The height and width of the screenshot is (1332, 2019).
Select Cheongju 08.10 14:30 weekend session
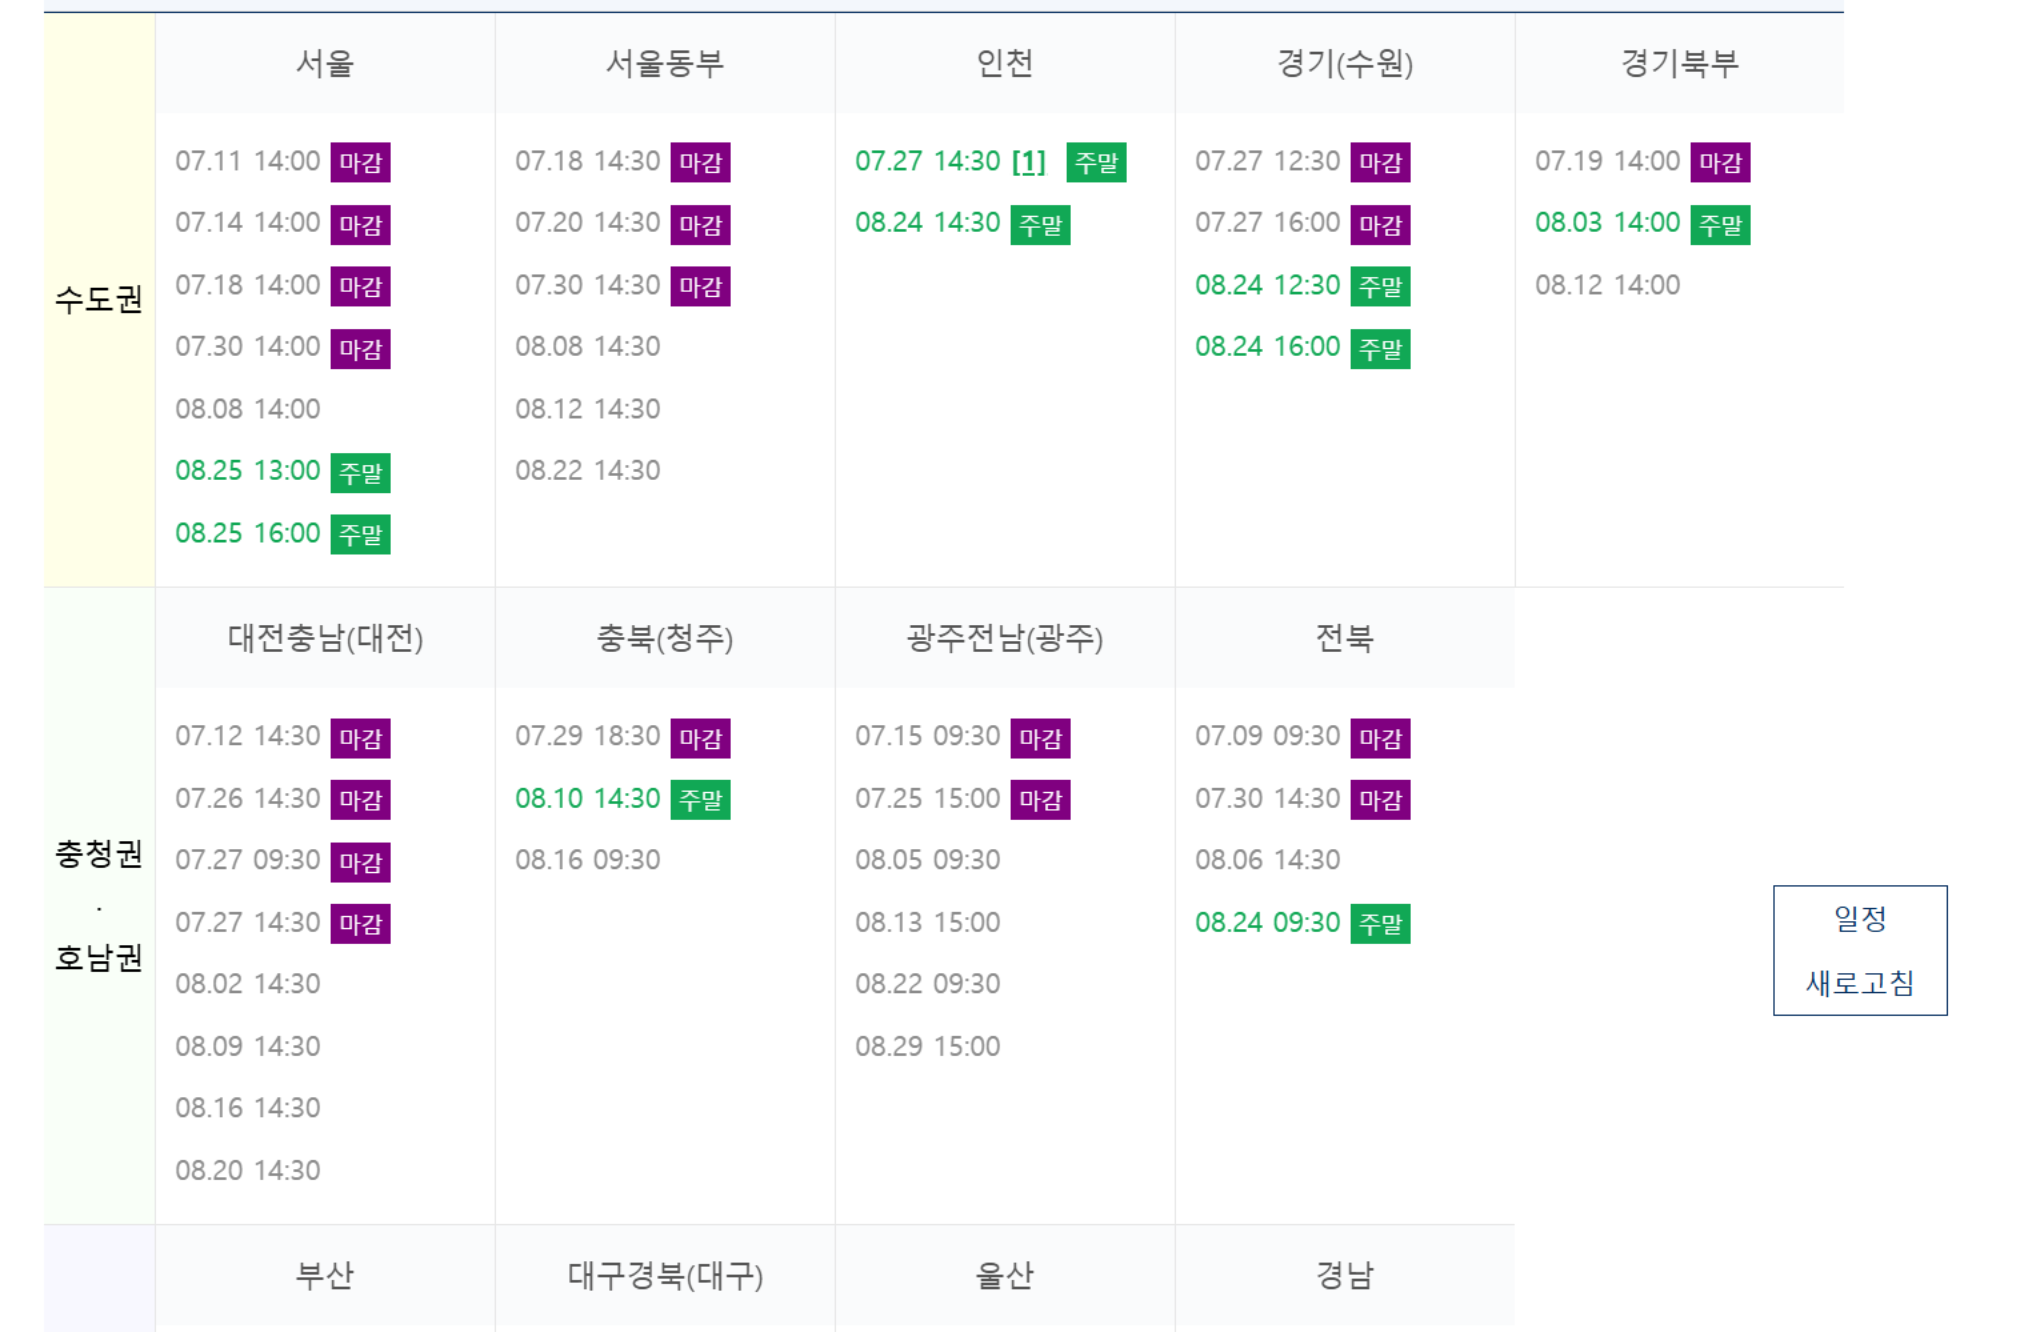[587, 799]
